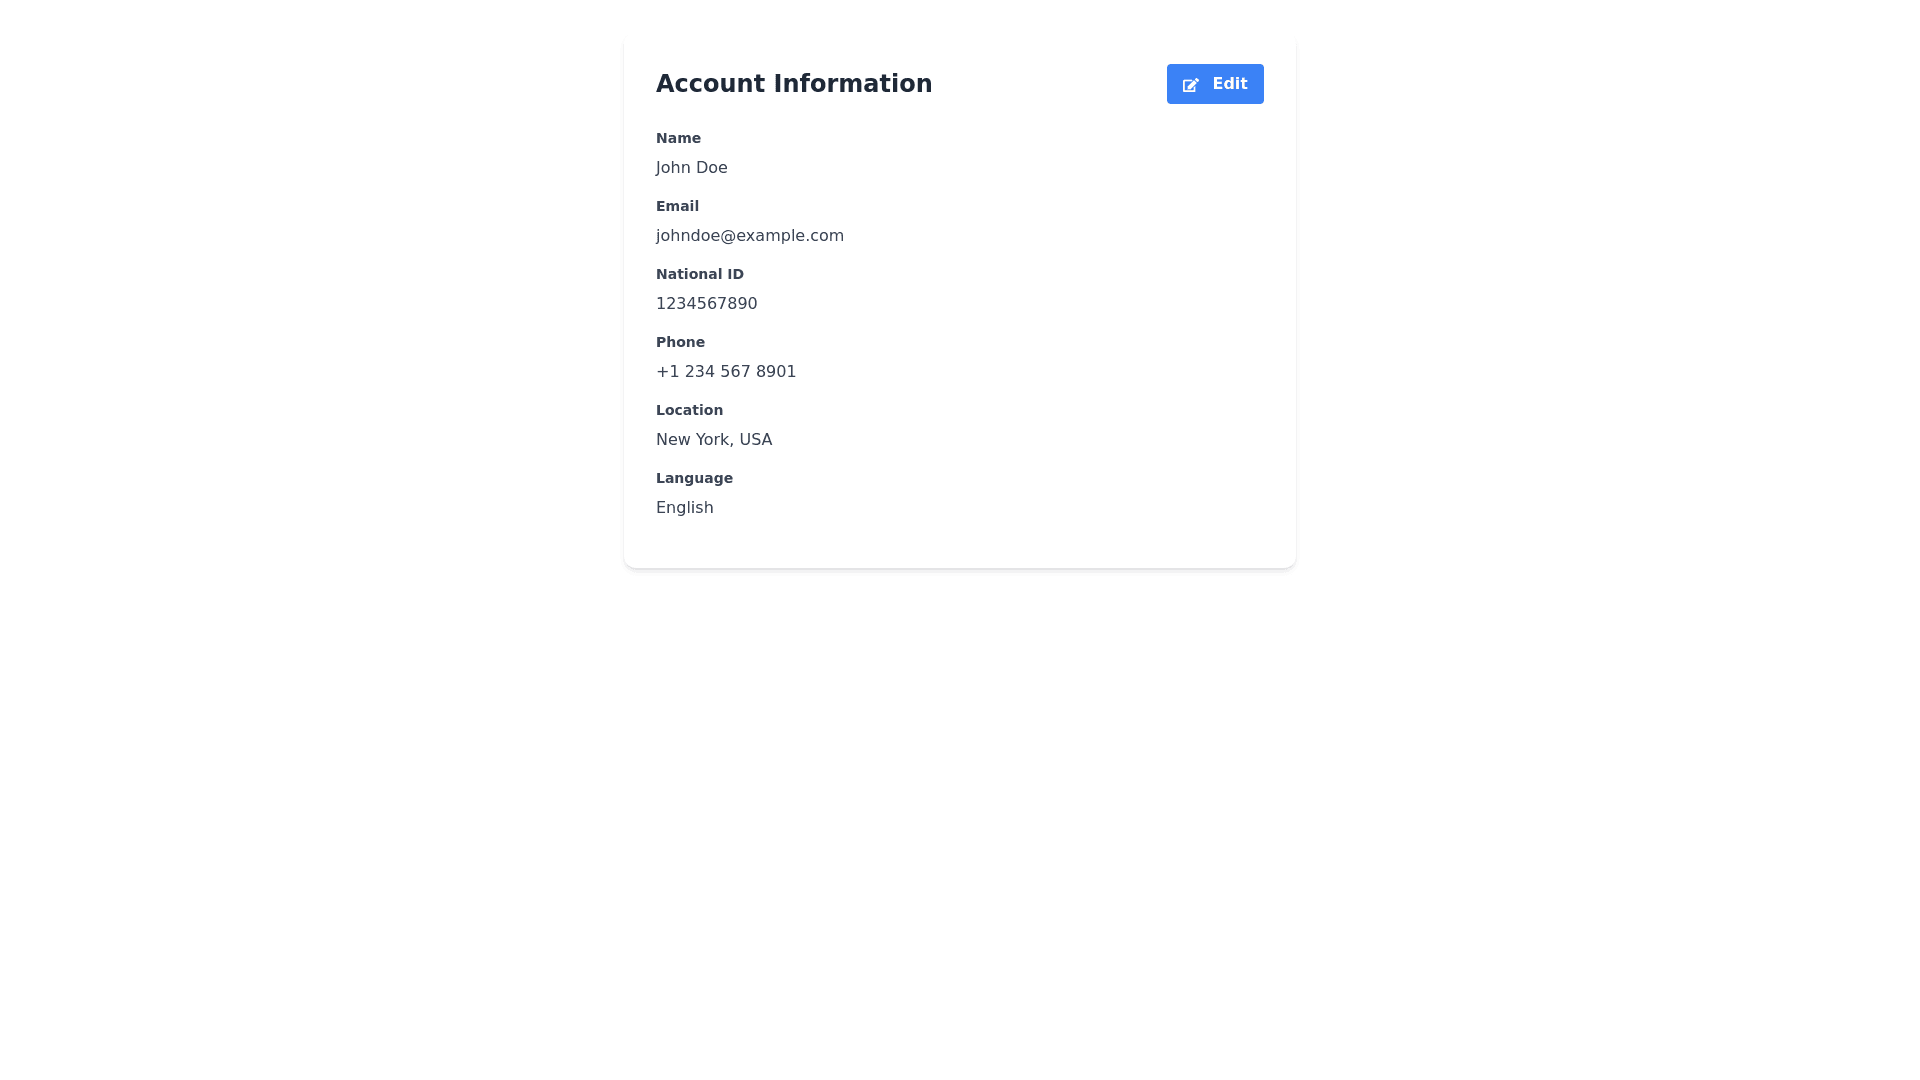Click the word USA in the location
1920x1080 pixels.
pos(755,440)
